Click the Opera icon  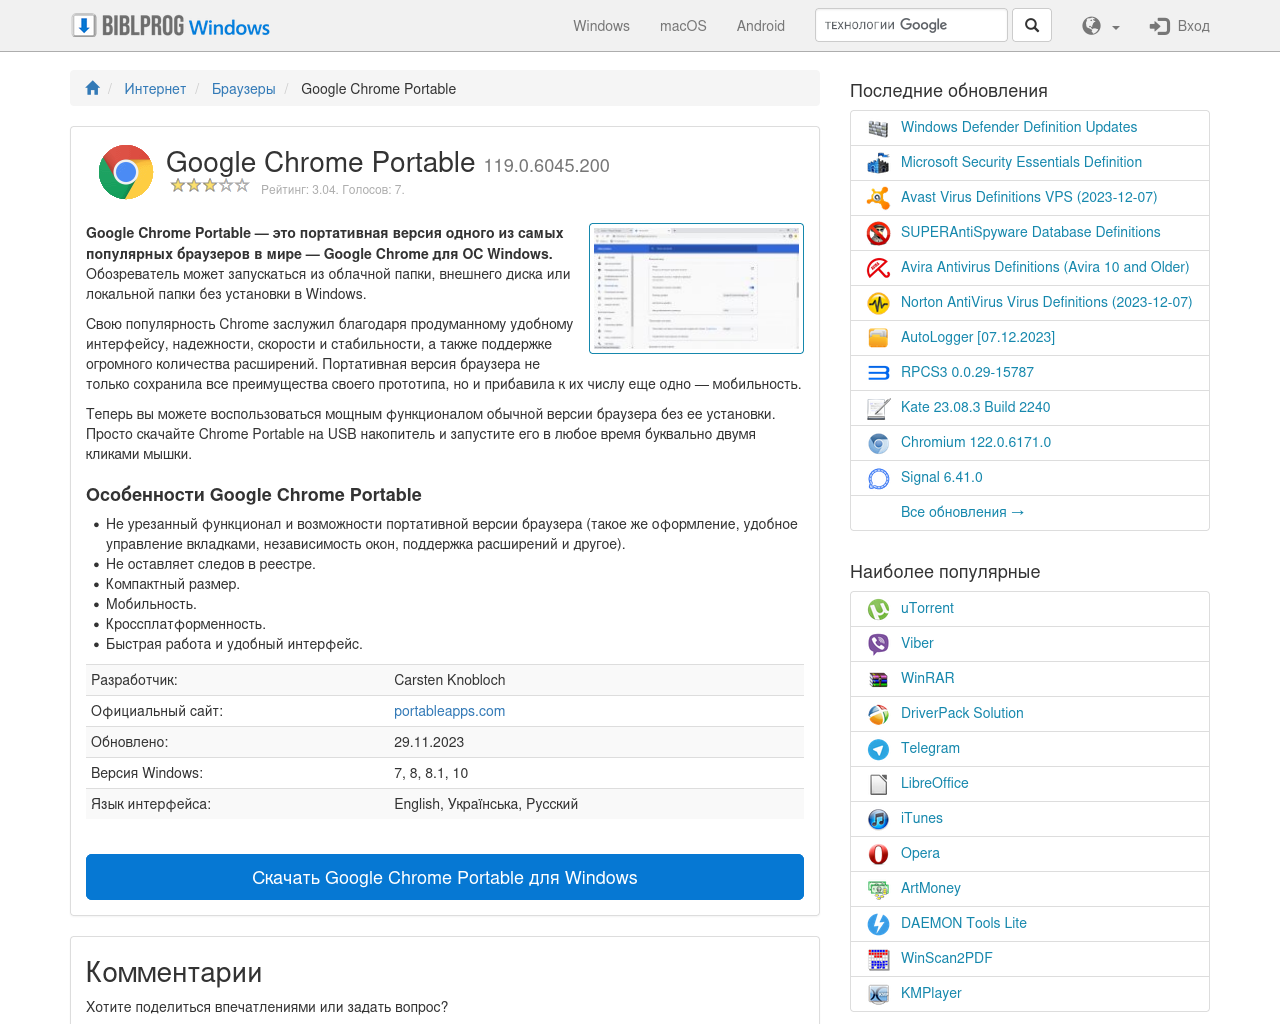coord(878,854)
